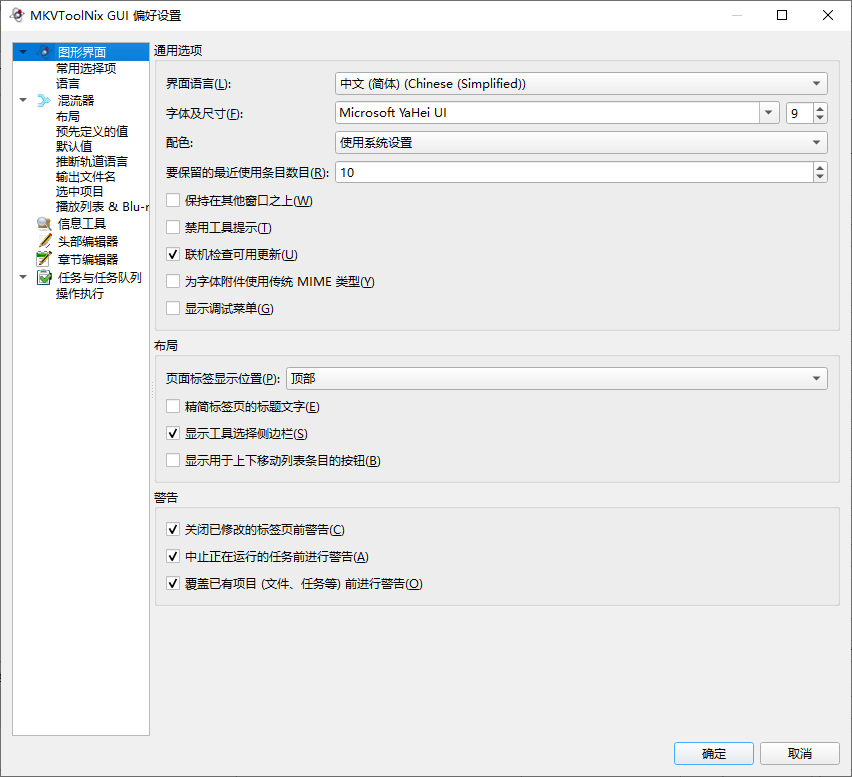Screen dimensions: 852x777
Task: Click the MKVToolNix application icon in the titlebar
Action: coord(15,15)
